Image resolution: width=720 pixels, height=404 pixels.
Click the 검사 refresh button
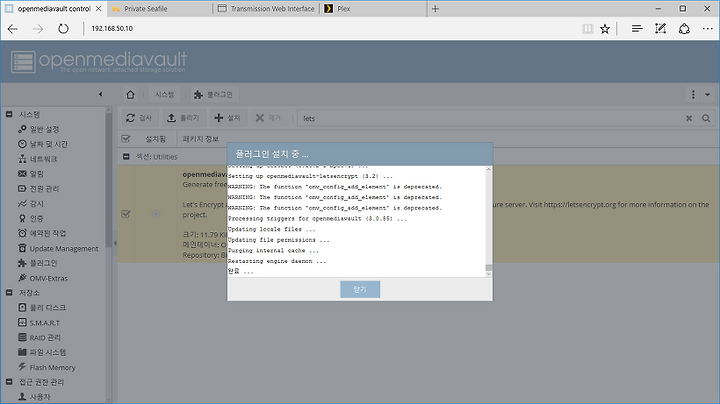pos(139,118)
